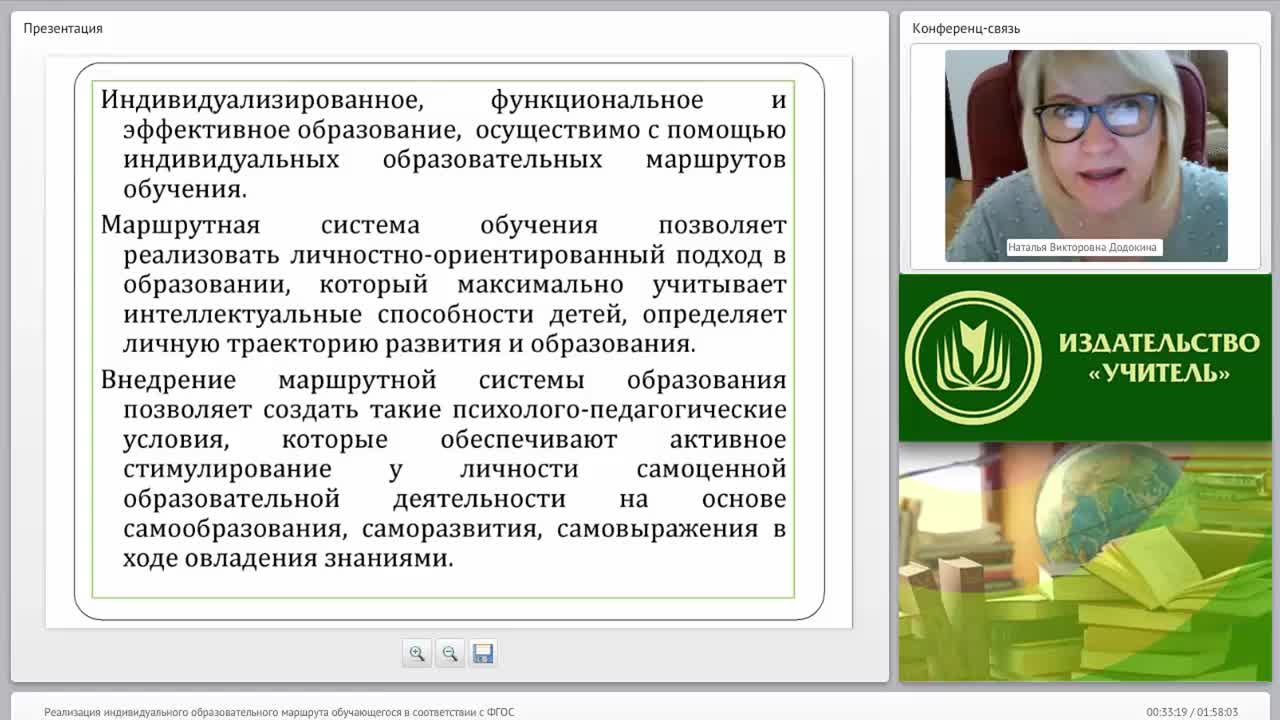
Task: Click the name label Наталья Викторовна Додокина
Action: click(1084, 247)
